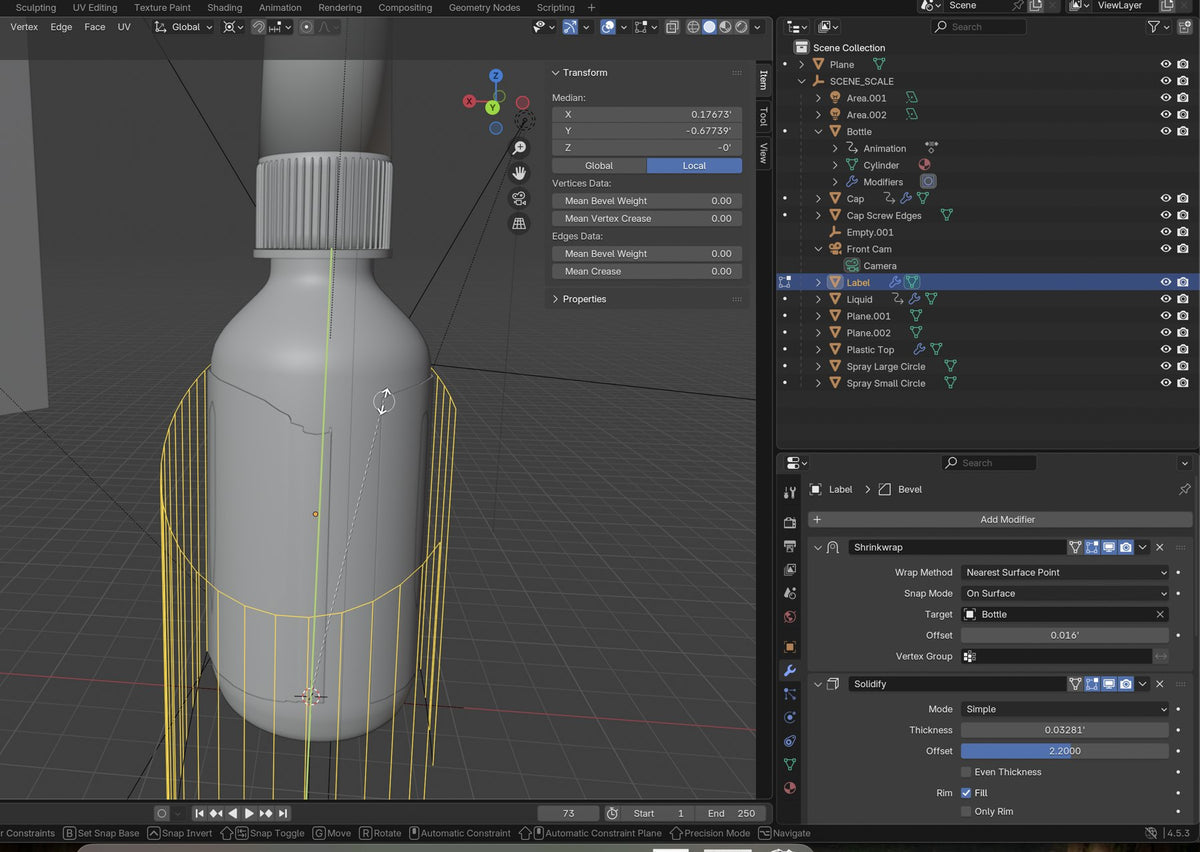Toggle visibility eye for Label object

pos(1165,282)
